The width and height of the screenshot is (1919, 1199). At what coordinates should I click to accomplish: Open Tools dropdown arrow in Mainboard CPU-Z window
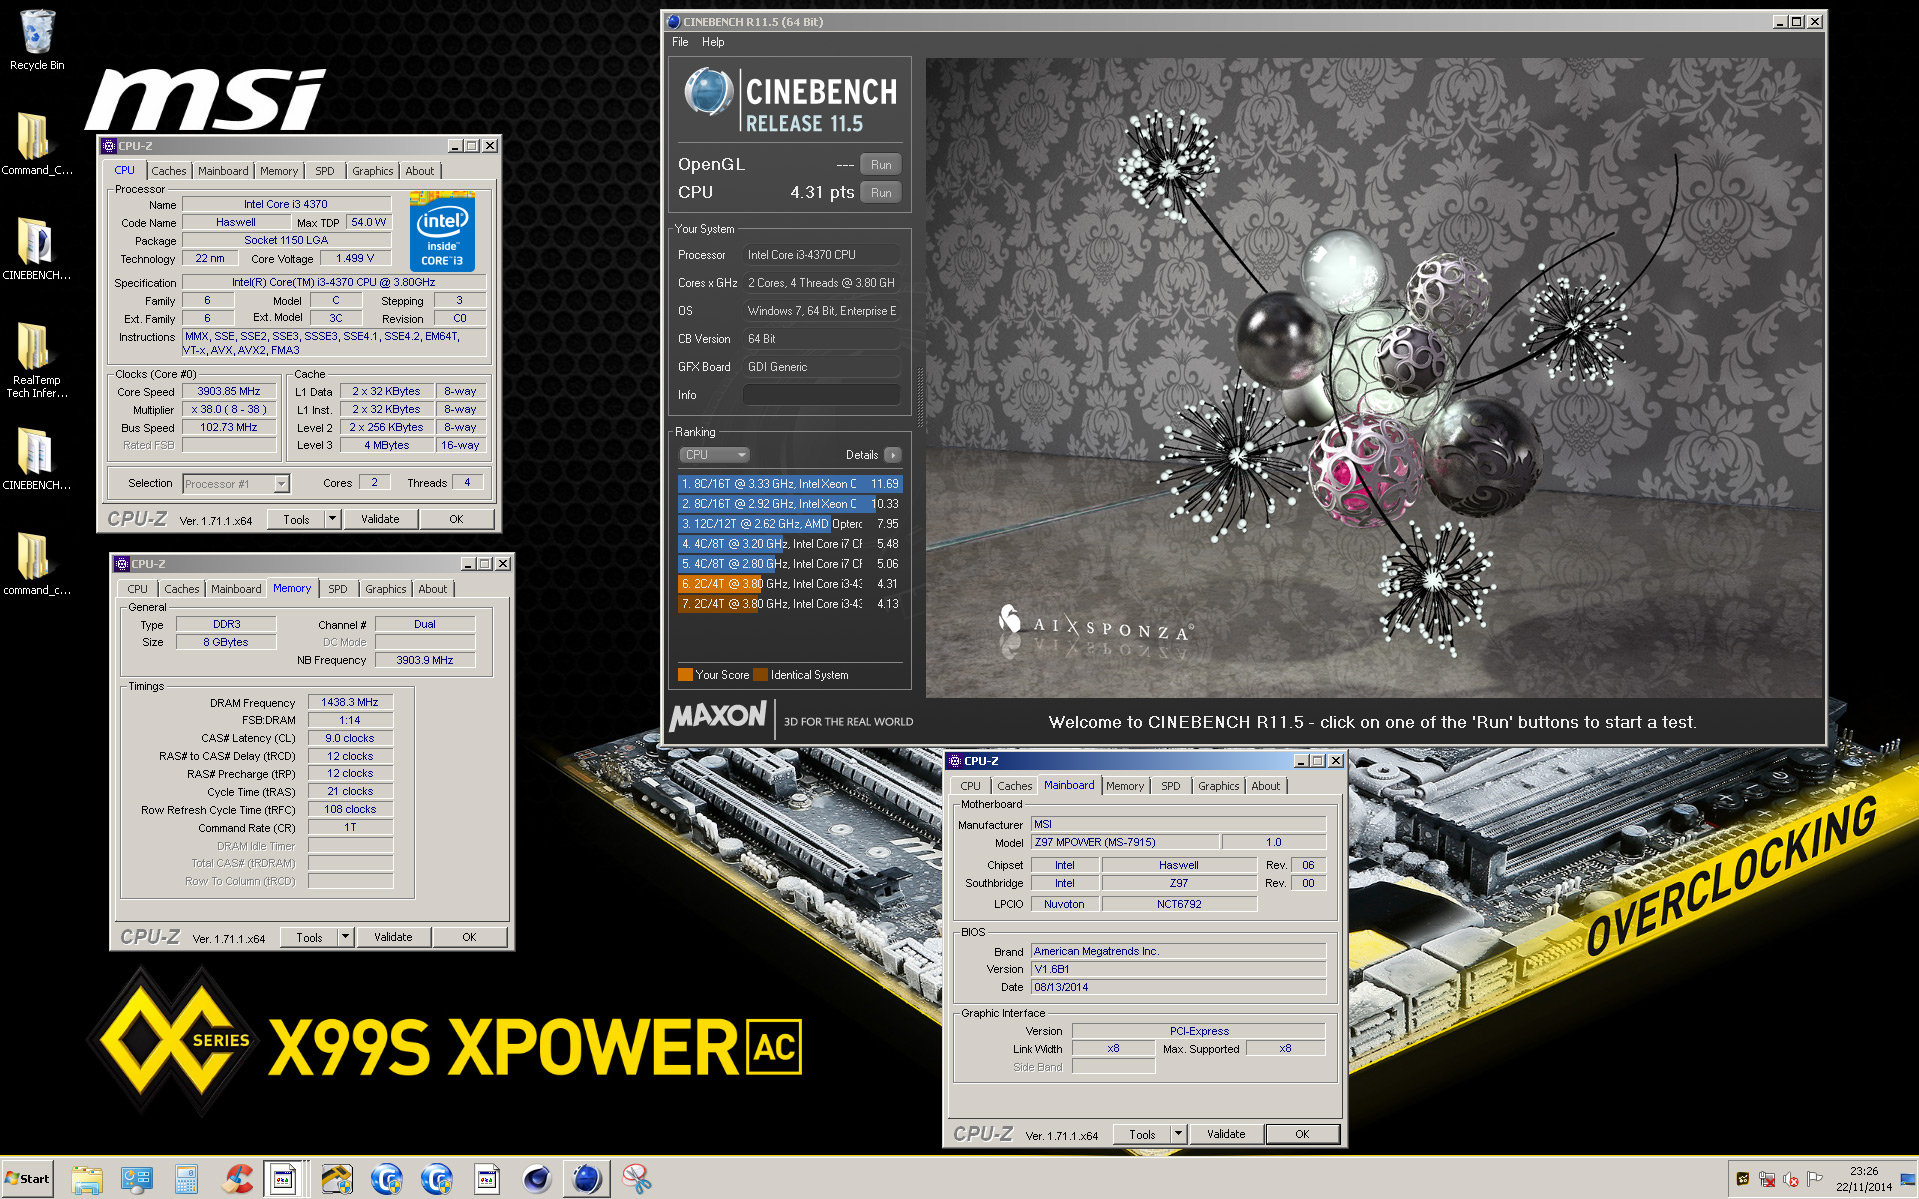click(x=1179, y=1134)
